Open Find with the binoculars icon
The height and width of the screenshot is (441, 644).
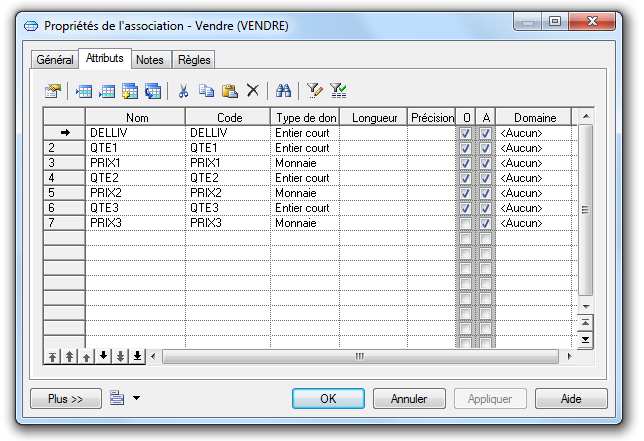coord(283,91)
